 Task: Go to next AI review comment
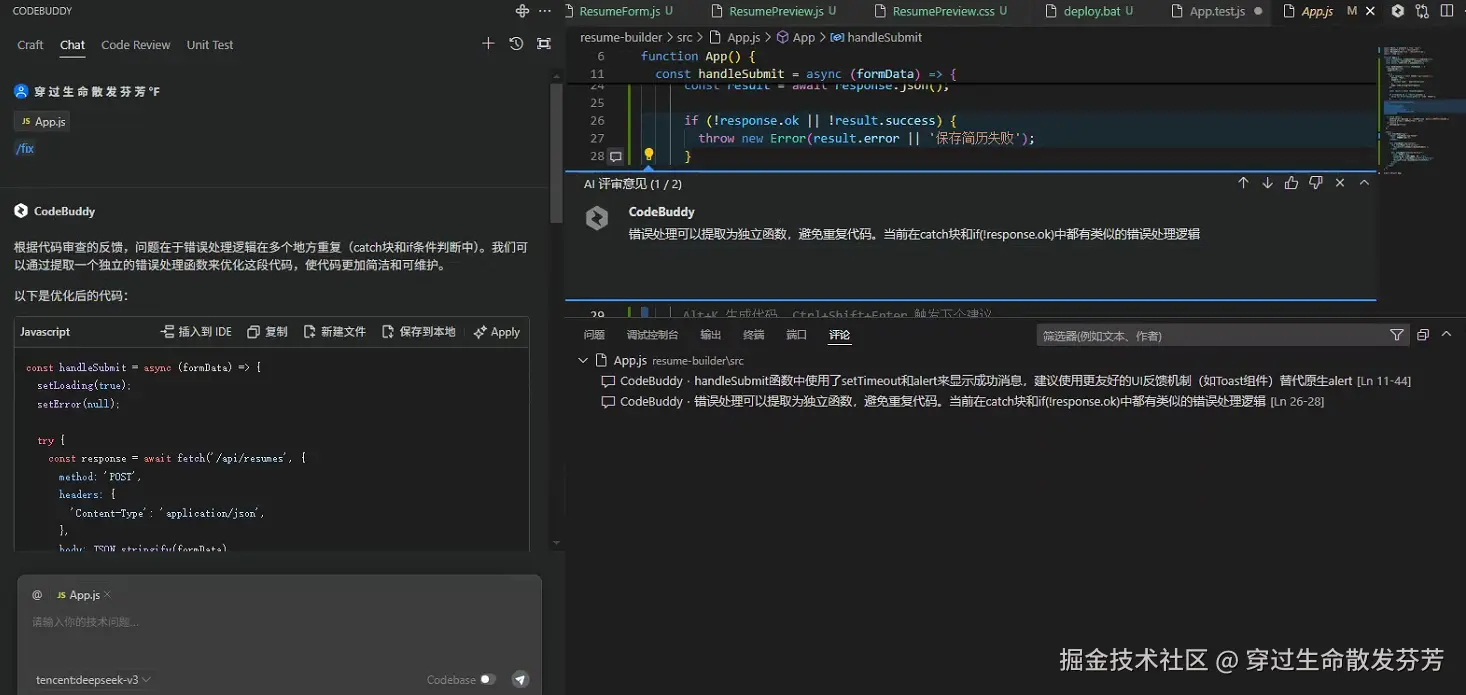click(1267, 183)
